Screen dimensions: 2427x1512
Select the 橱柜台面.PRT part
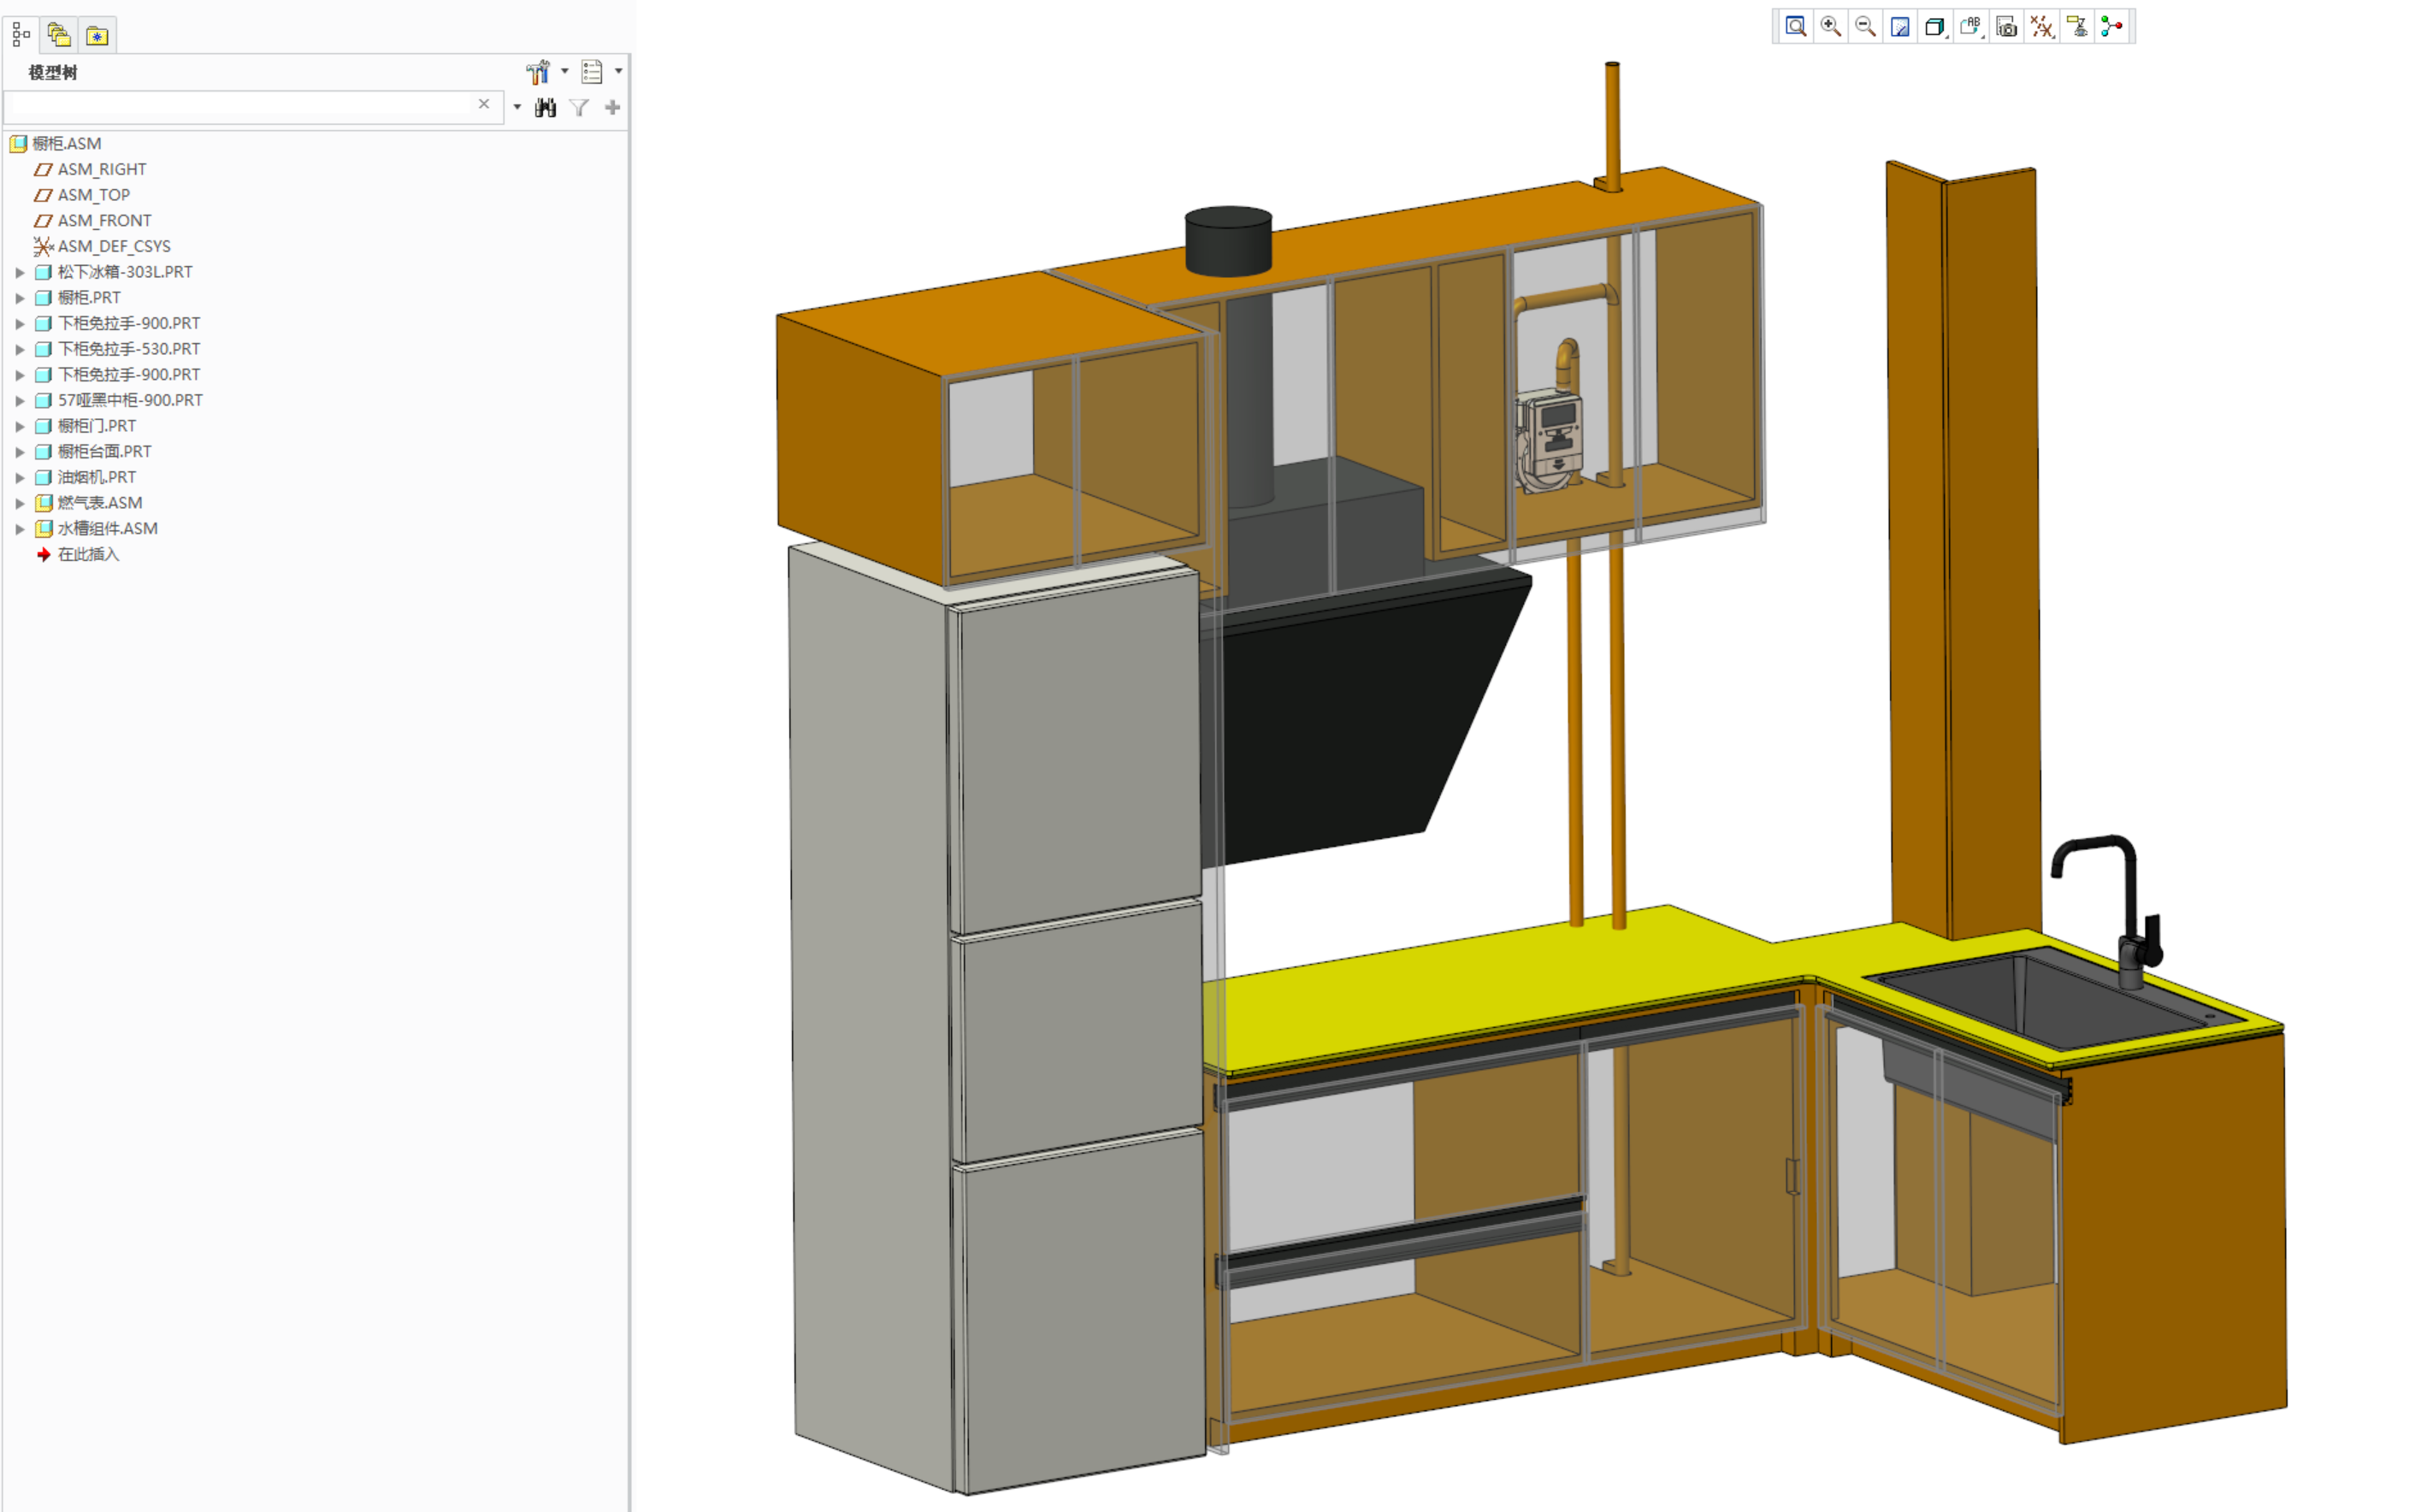coord(104,452)
